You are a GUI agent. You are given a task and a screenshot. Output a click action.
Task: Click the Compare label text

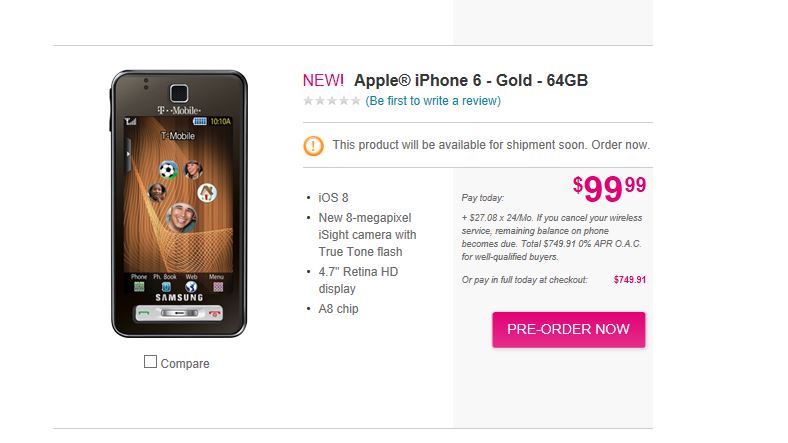pos(185,364)
